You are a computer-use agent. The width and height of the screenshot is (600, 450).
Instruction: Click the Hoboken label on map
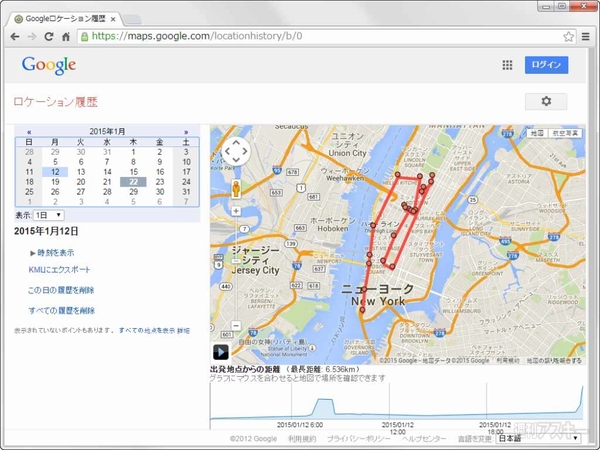point(333,228)
